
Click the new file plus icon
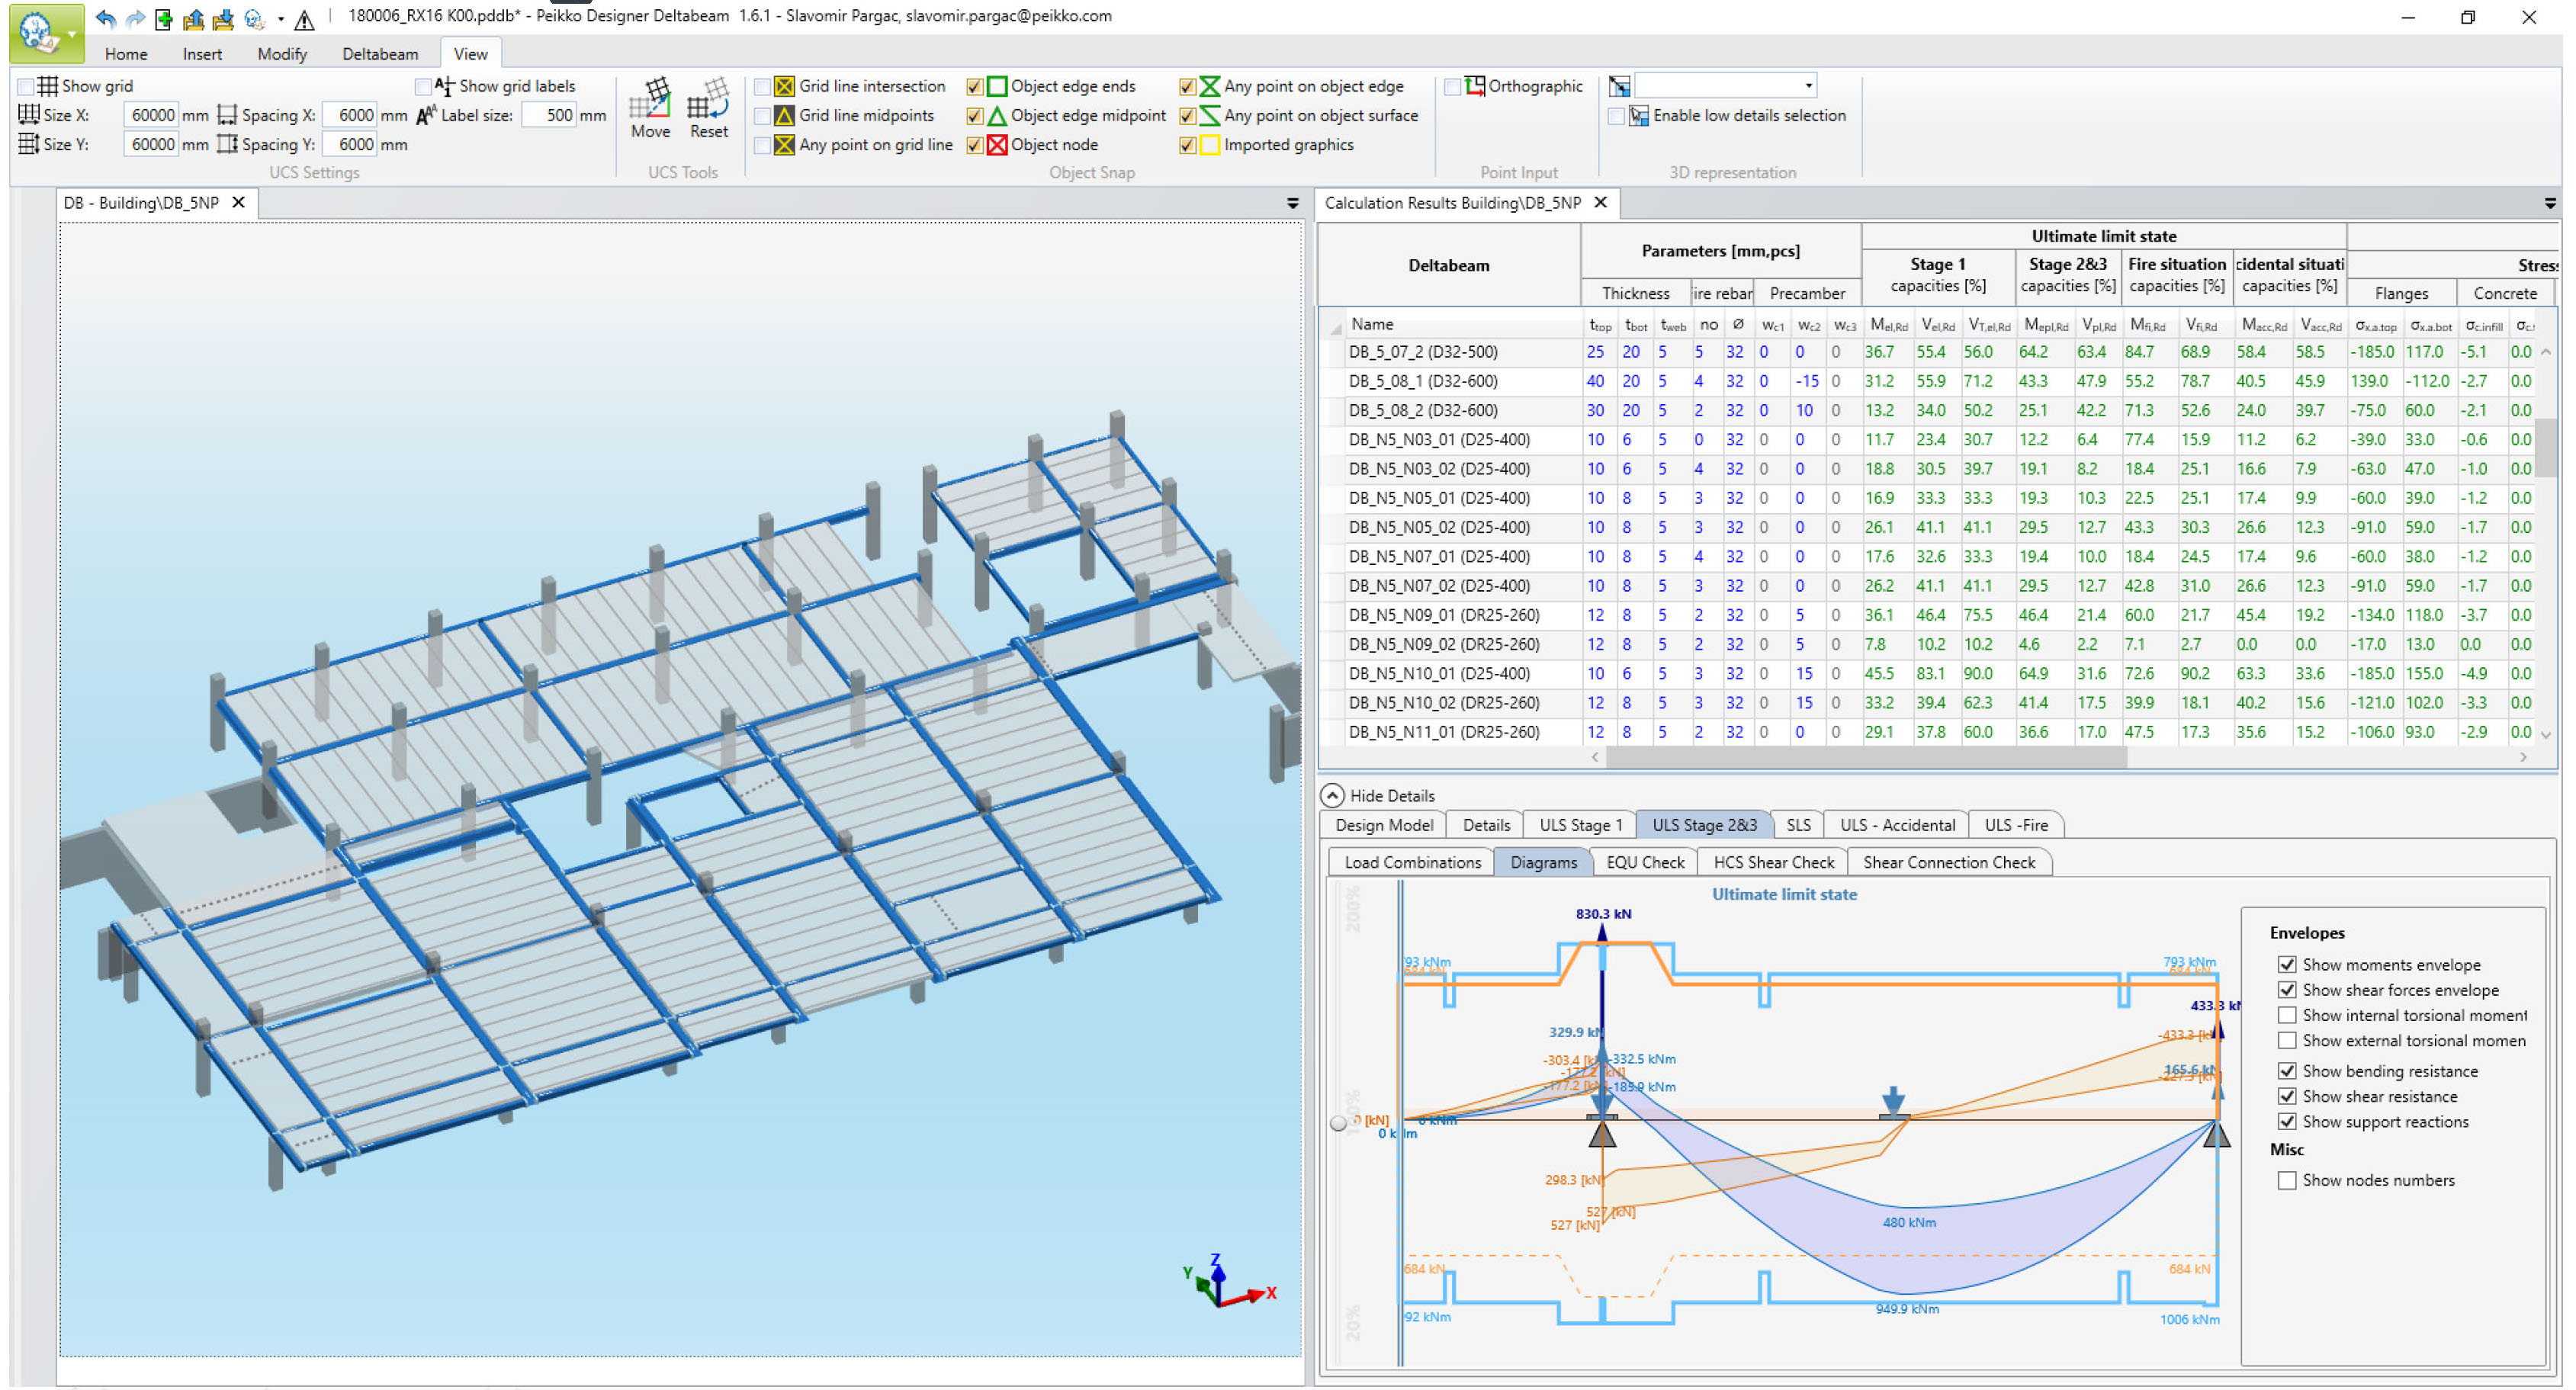pyautogui.click(x=164, y=18)
